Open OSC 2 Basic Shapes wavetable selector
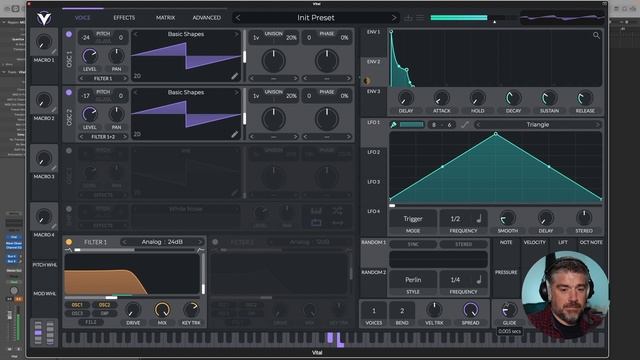This screenshot has width=640, height=360. (186, 93)
